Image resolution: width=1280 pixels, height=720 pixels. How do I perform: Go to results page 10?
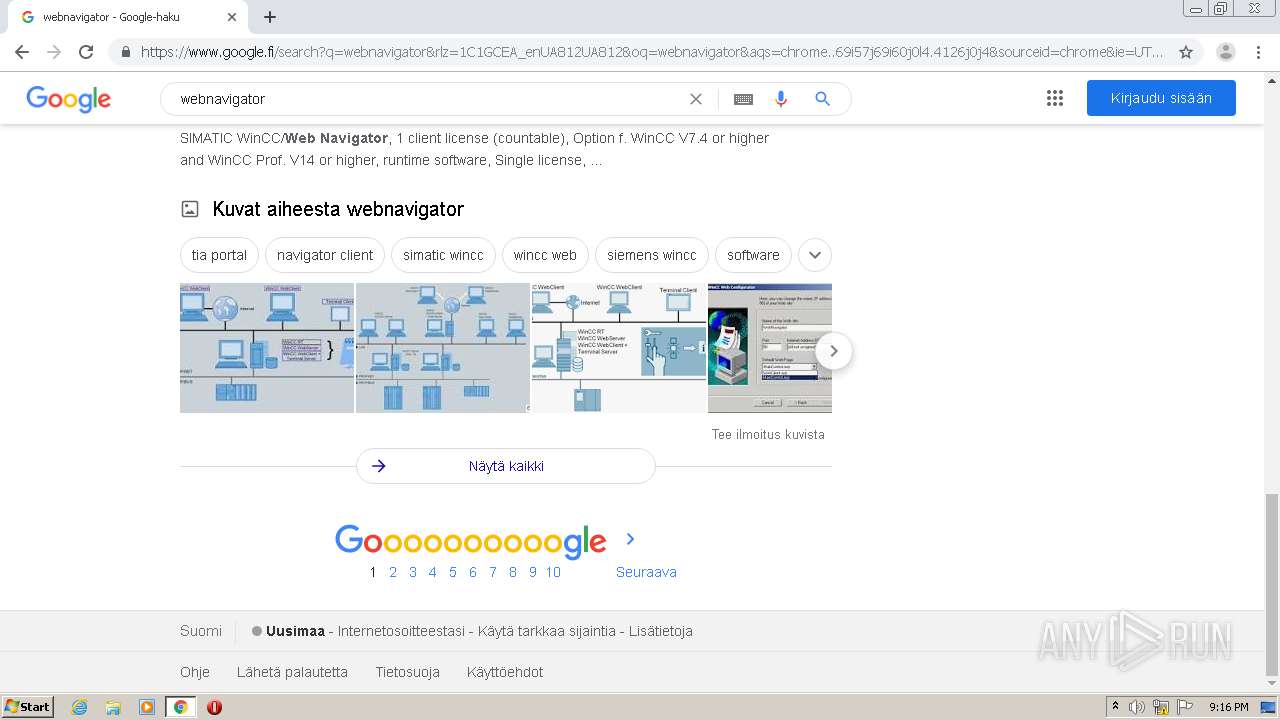tap(553, 572)
